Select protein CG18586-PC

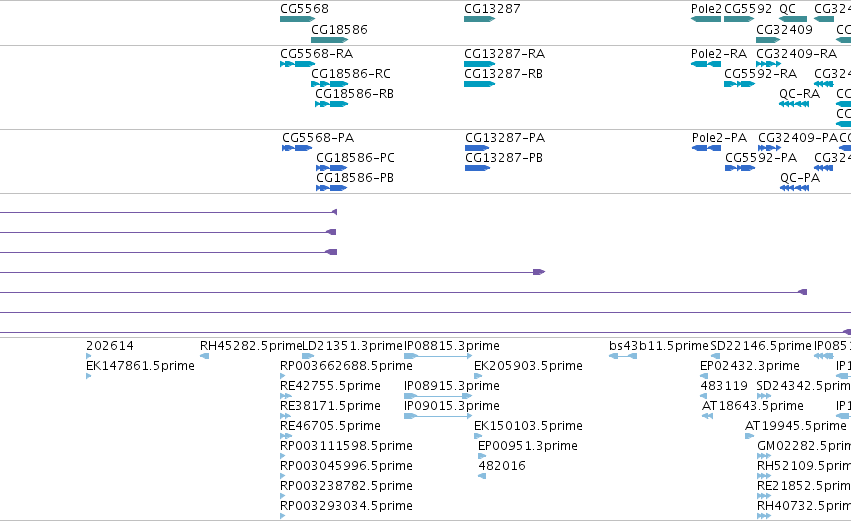coord(355,158)
